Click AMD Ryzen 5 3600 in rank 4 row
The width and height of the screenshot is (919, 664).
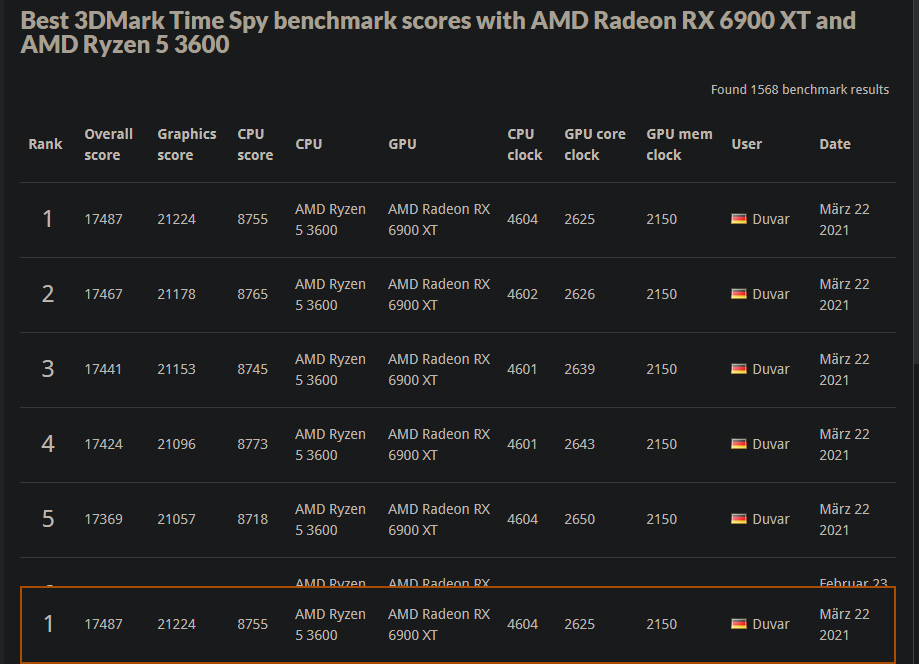tap(330, 444)
